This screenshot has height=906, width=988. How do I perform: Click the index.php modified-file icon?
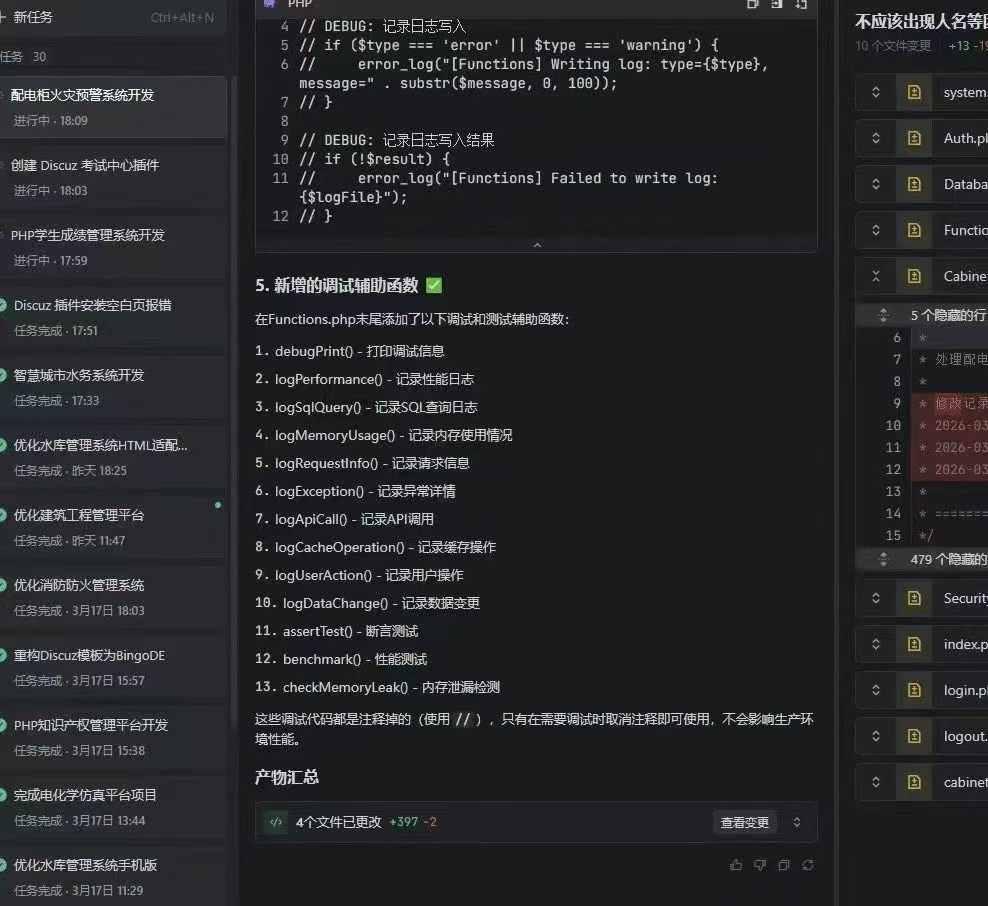click(x=914, y=644)
